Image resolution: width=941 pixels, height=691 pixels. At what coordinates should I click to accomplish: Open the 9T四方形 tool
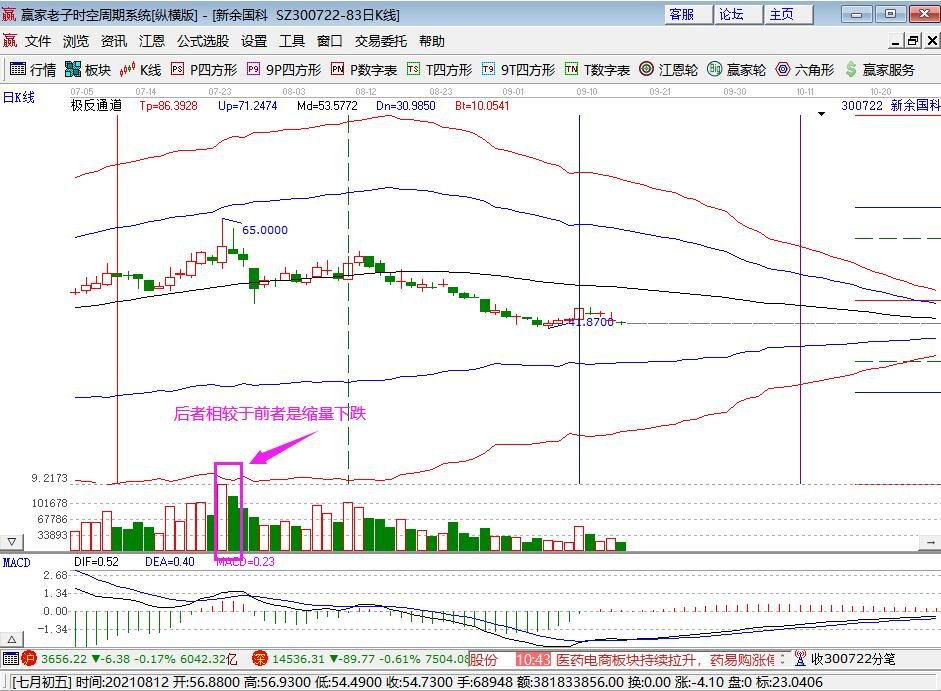(519, 70)
